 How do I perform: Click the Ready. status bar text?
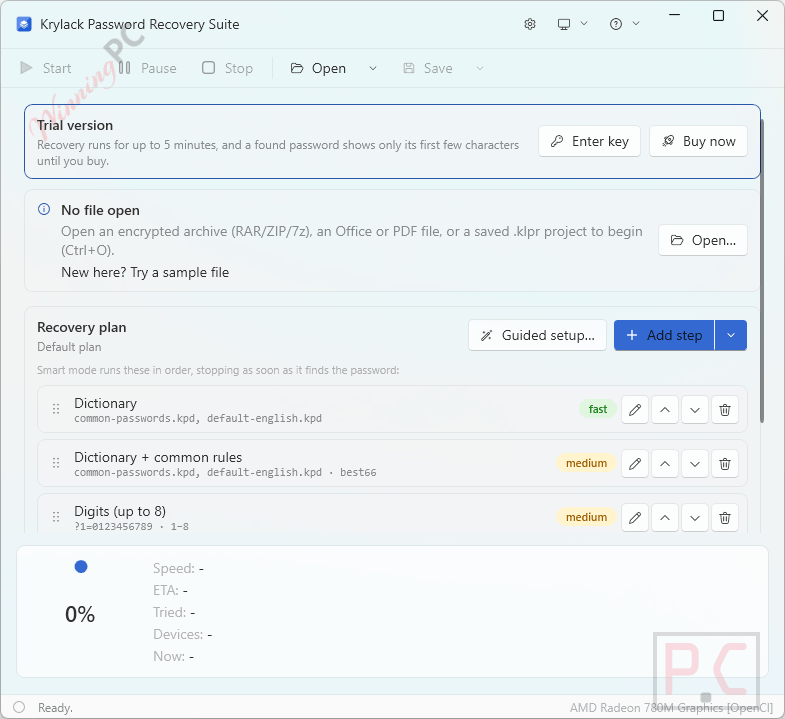click(x=56, y=708)
